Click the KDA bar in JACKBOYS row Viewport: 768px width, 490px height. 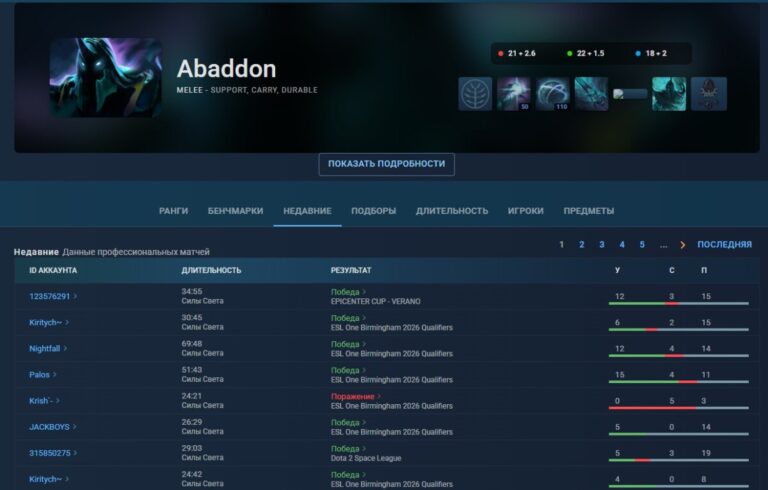click(678, 434)
